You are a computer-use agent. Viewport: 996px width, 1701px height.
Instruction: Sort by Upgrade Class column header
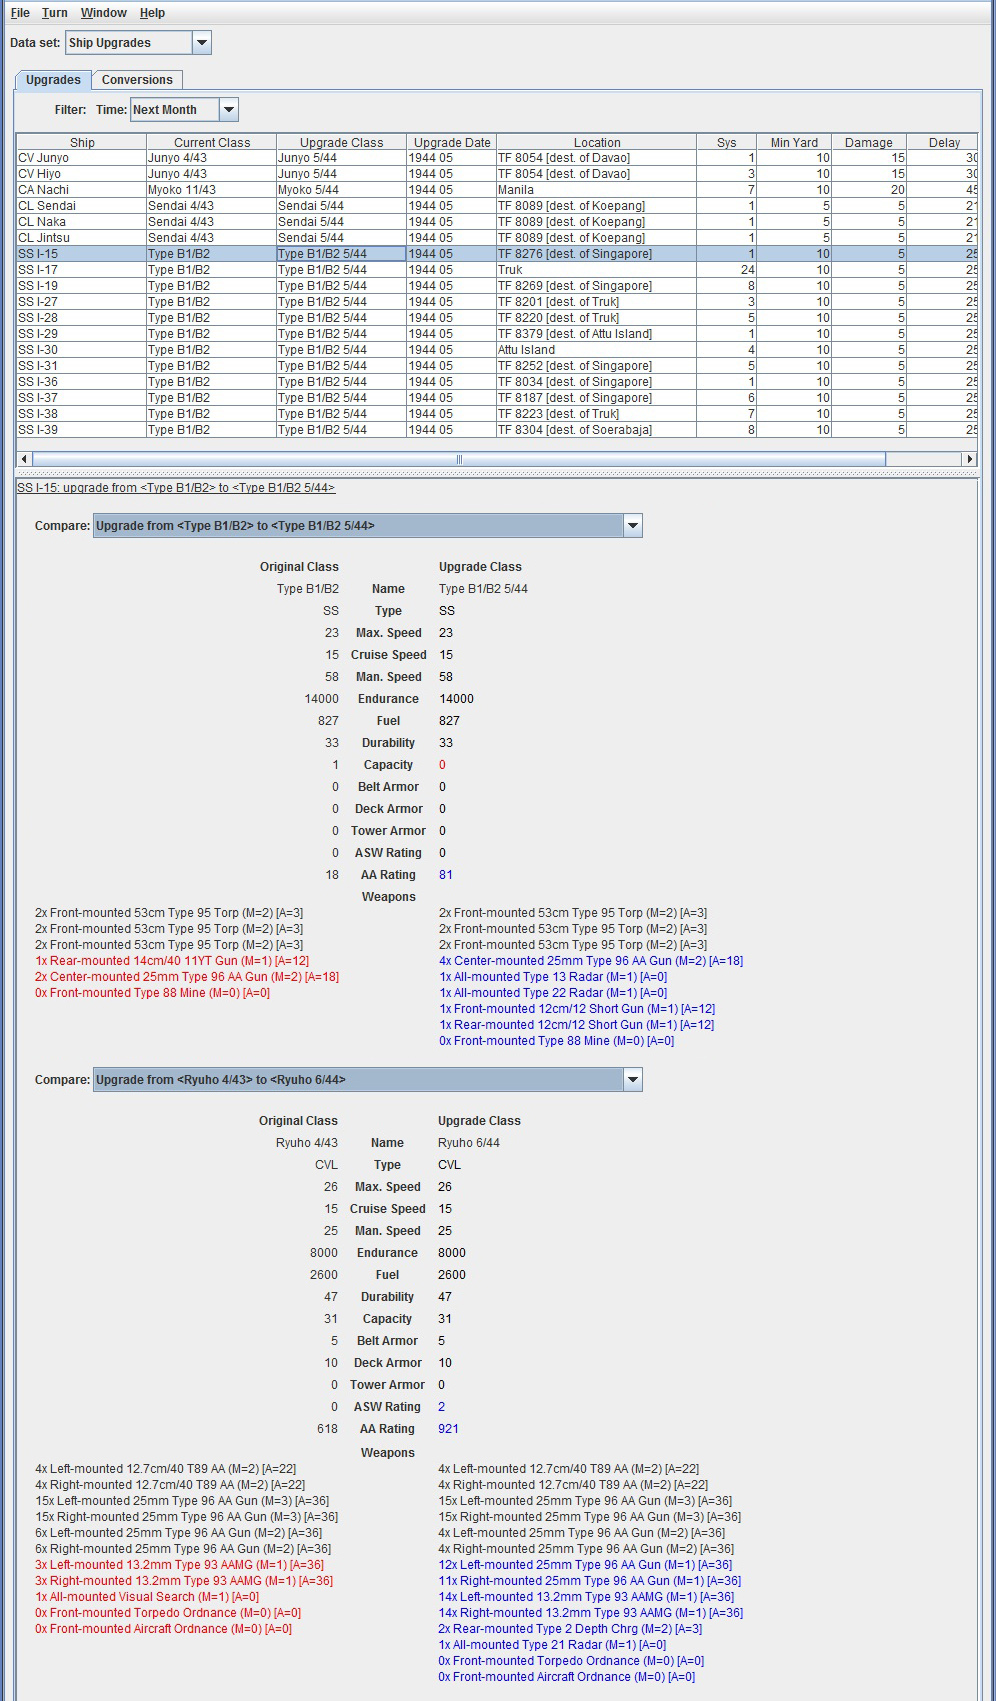[x=342, y=142]
